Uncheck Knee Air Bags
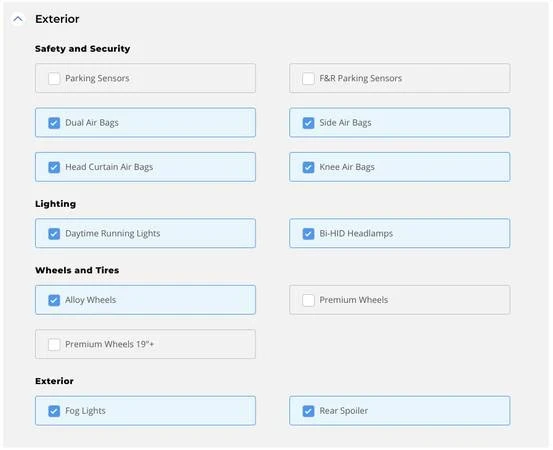553x450 pixels. (x=308, y=167)
